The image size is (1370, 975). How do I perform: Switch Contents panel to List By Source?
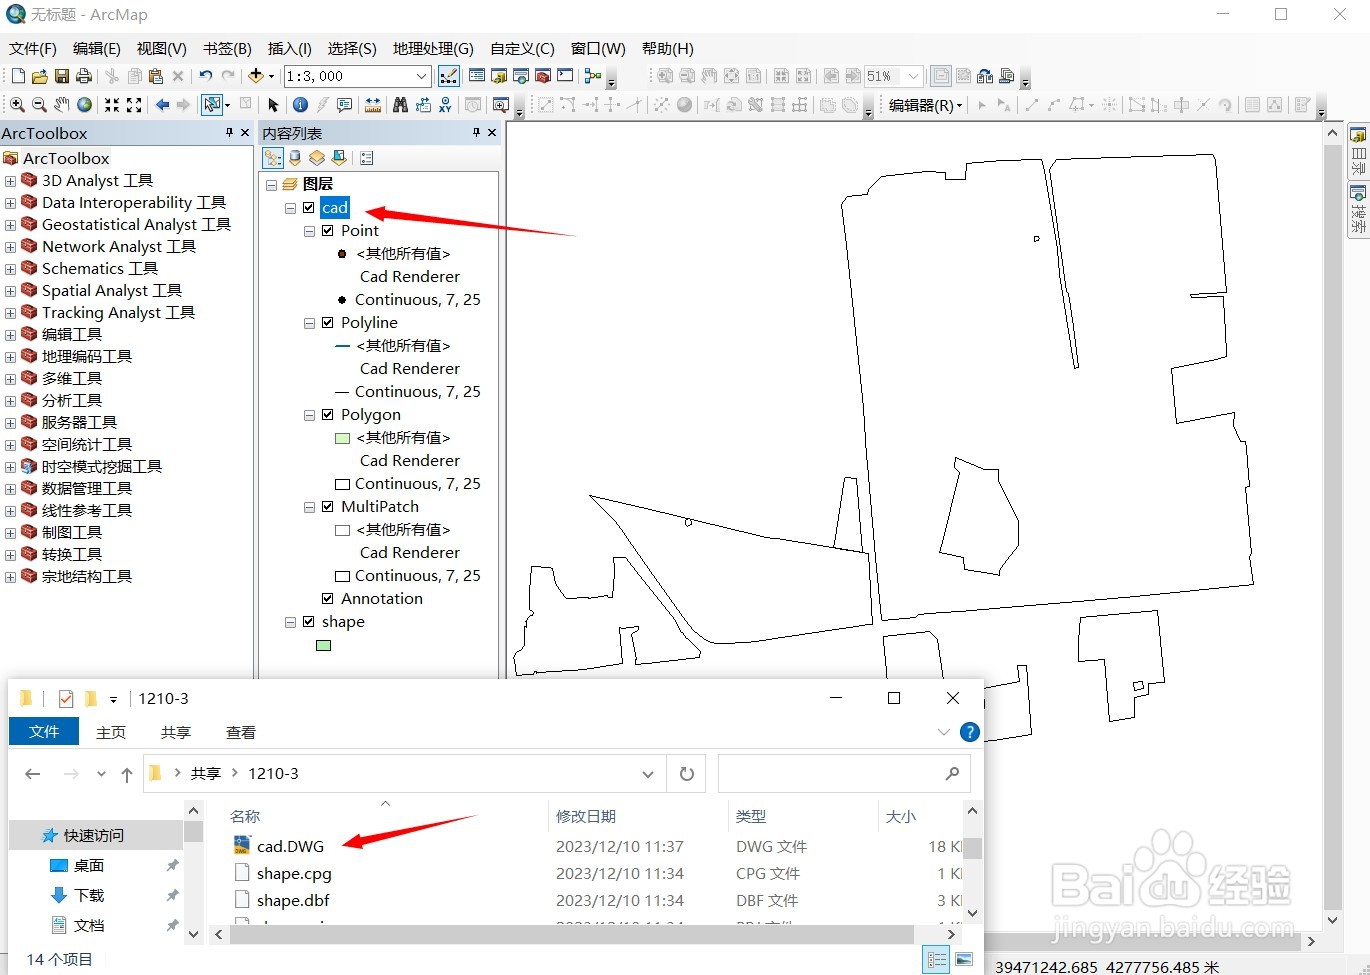coord(293,157)
